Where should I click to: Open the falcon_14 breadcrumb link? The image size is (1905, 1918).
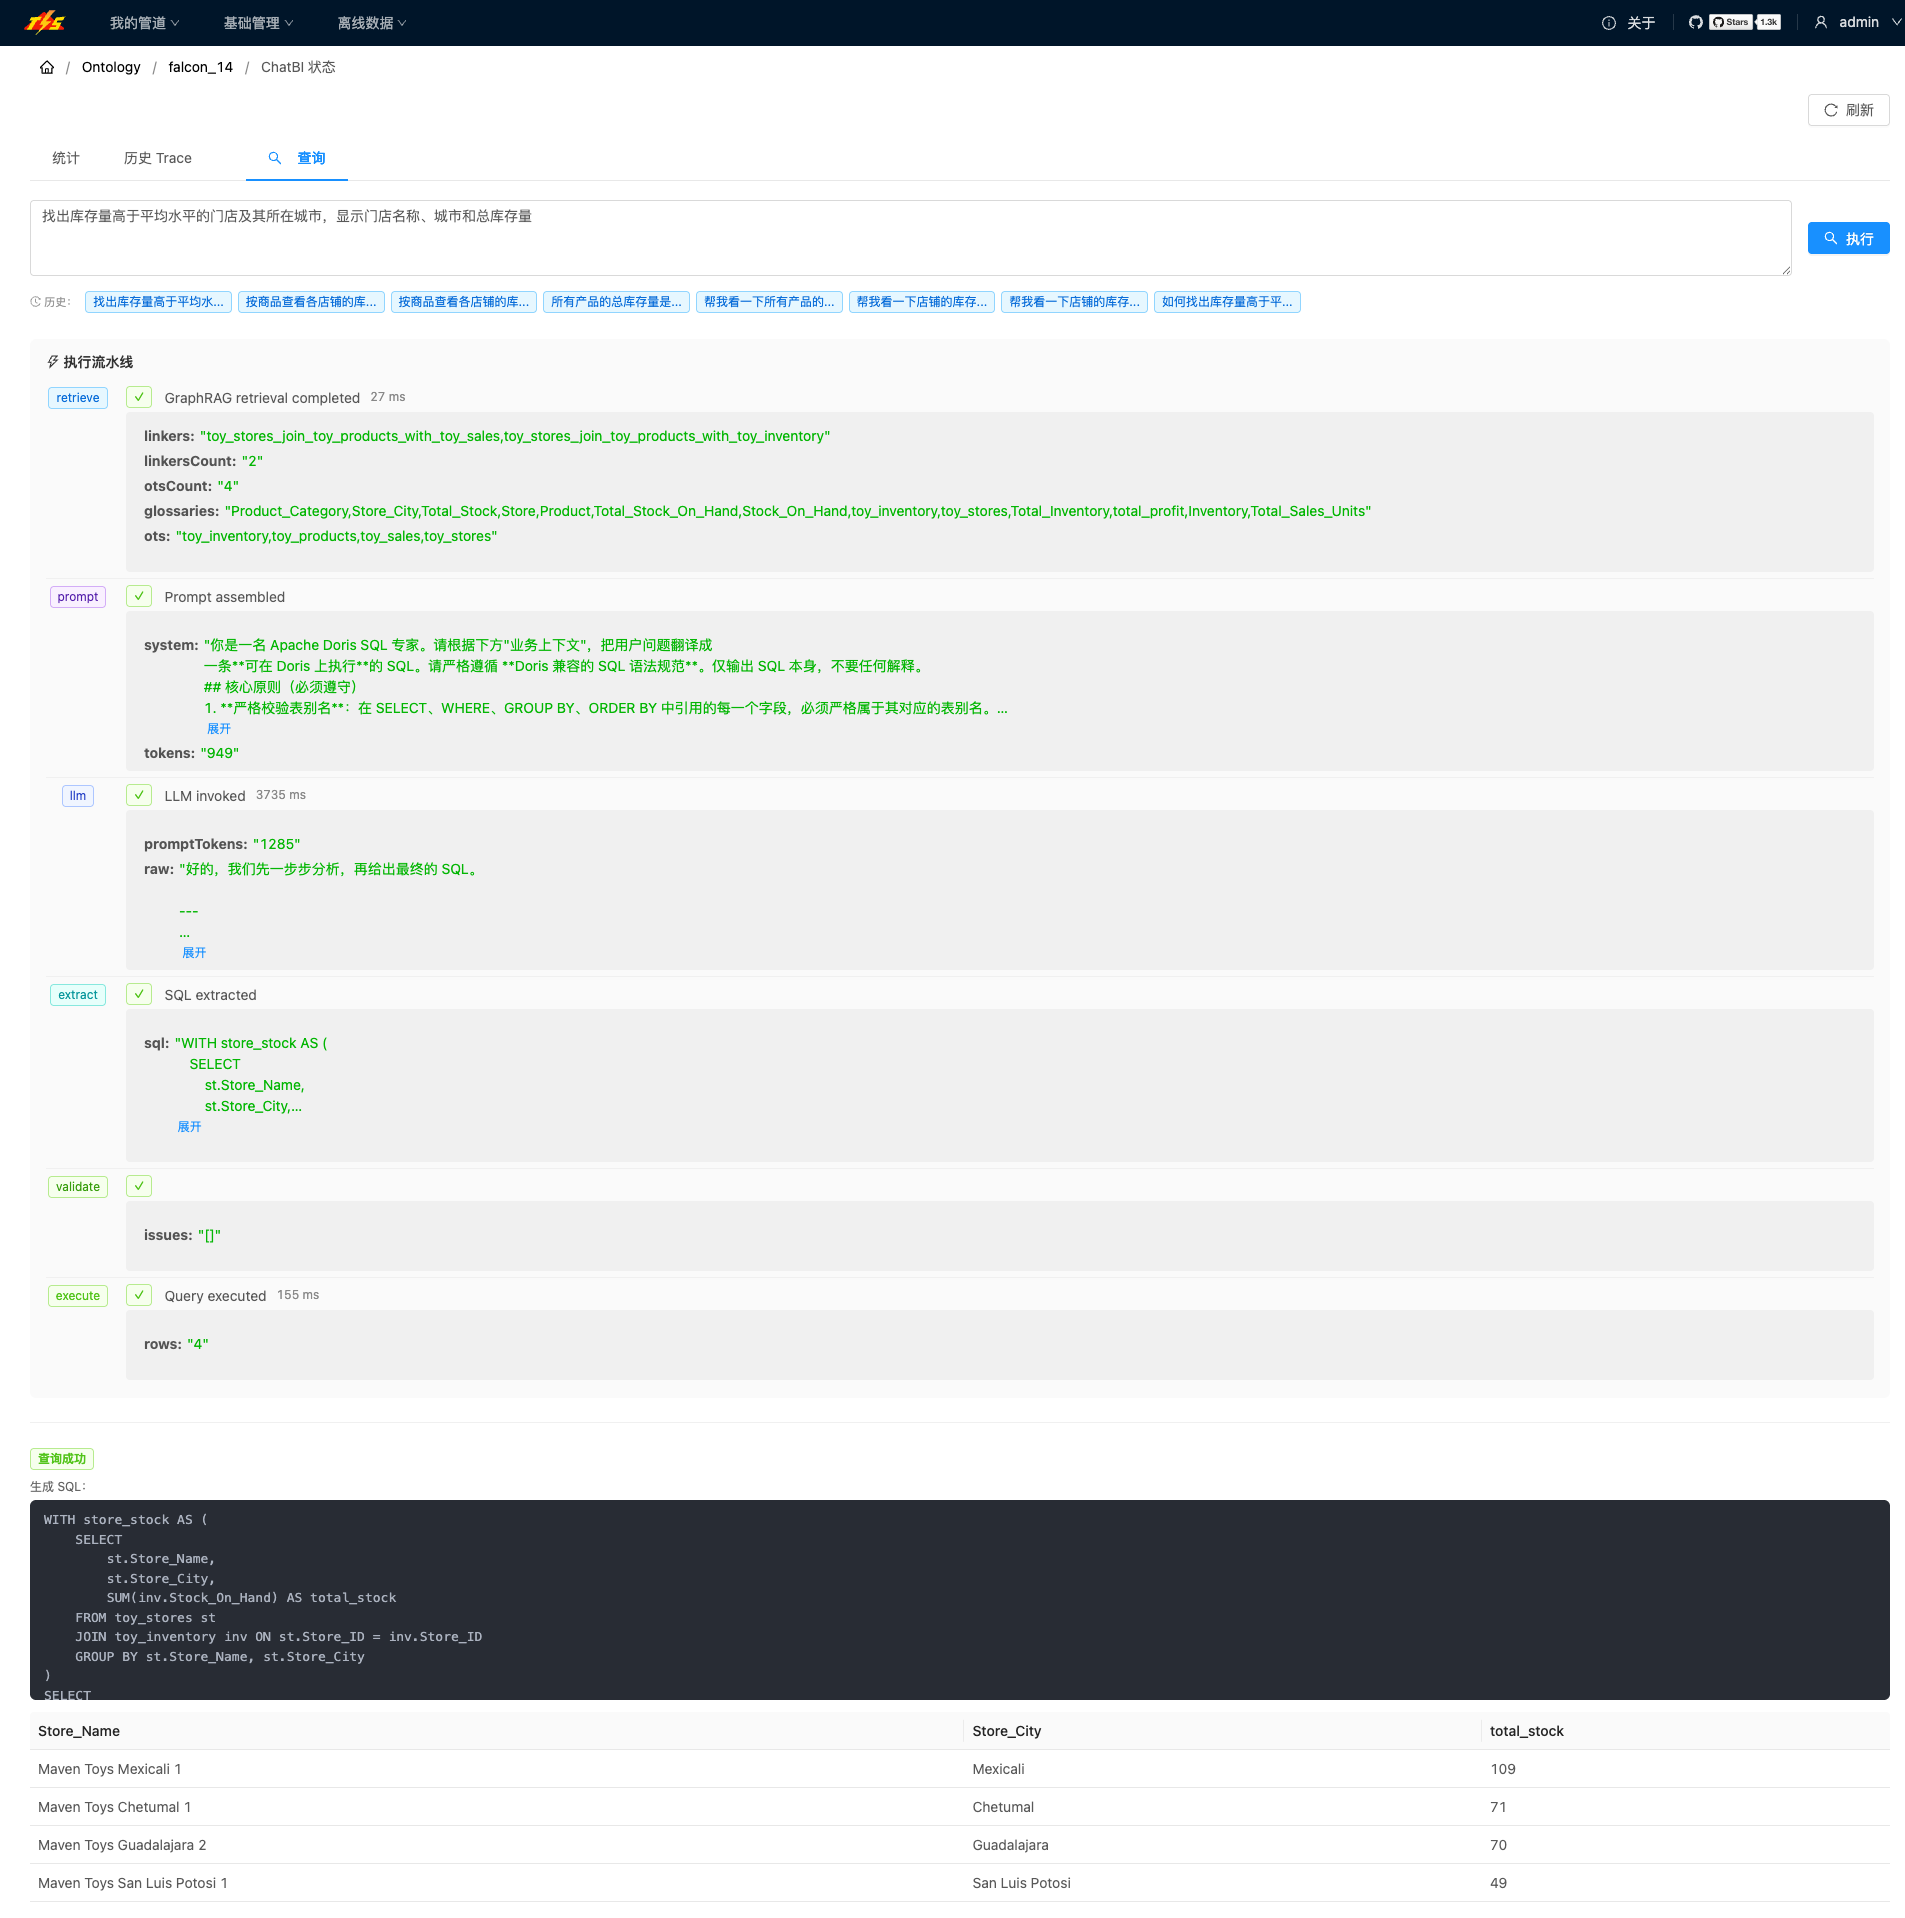[x=200, y=67]
